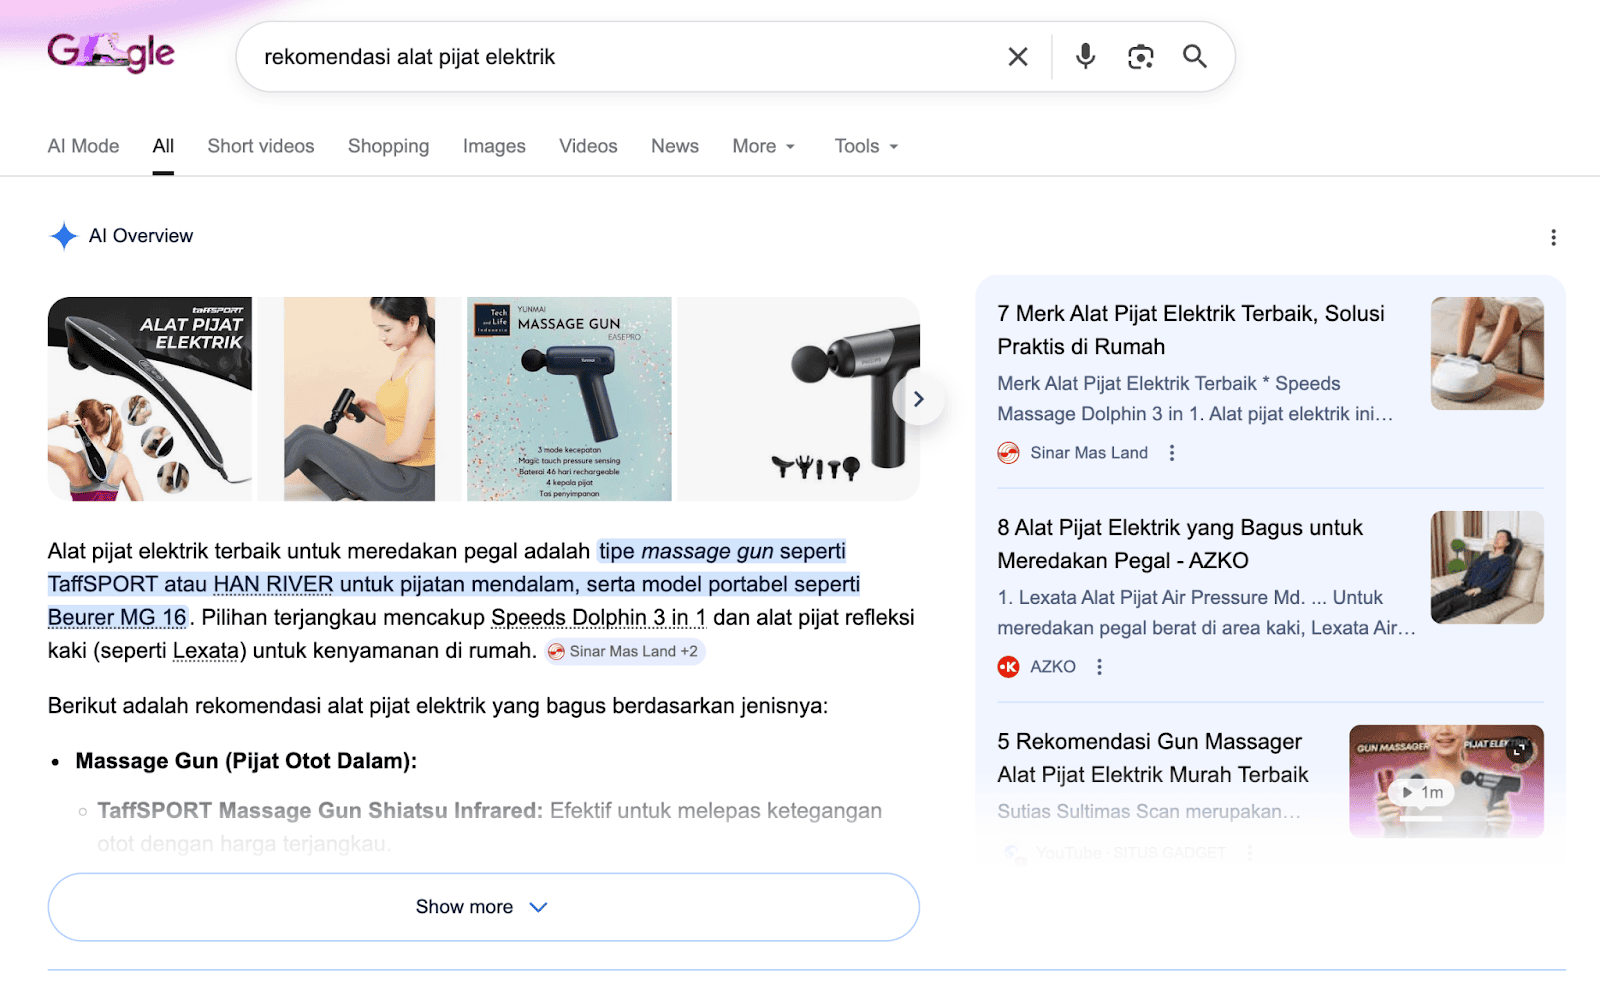
Task: Click the Lexata link in overview text
Action: pyautogui.click(x=206, y=650)
